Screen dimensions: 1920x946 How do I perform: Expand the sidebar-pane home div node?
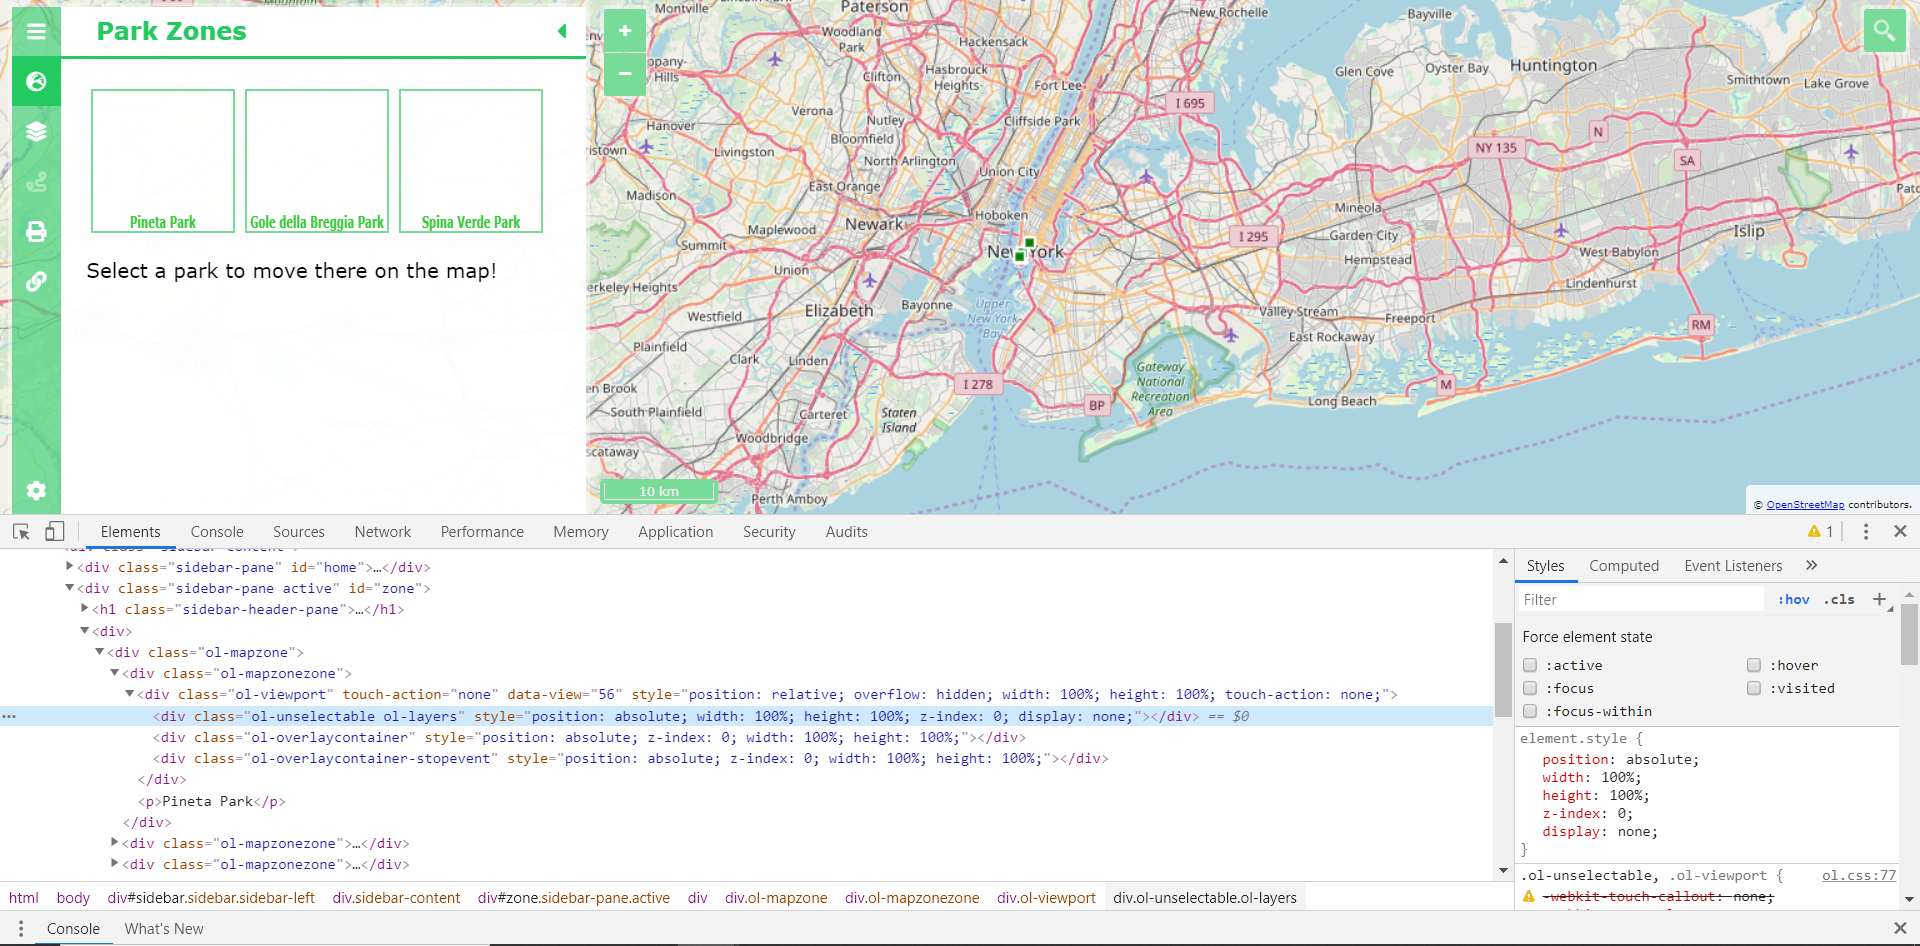[x=69, y=566]
